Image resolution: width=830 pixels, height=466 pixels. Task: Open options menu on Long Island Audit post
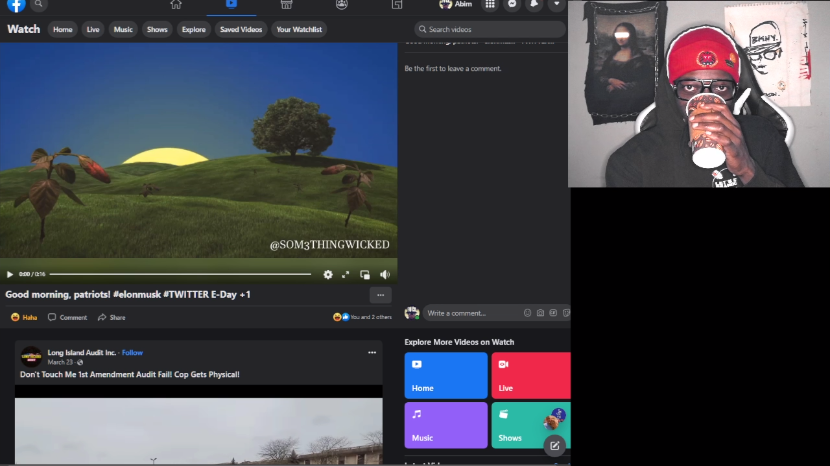tap(372, 352)
